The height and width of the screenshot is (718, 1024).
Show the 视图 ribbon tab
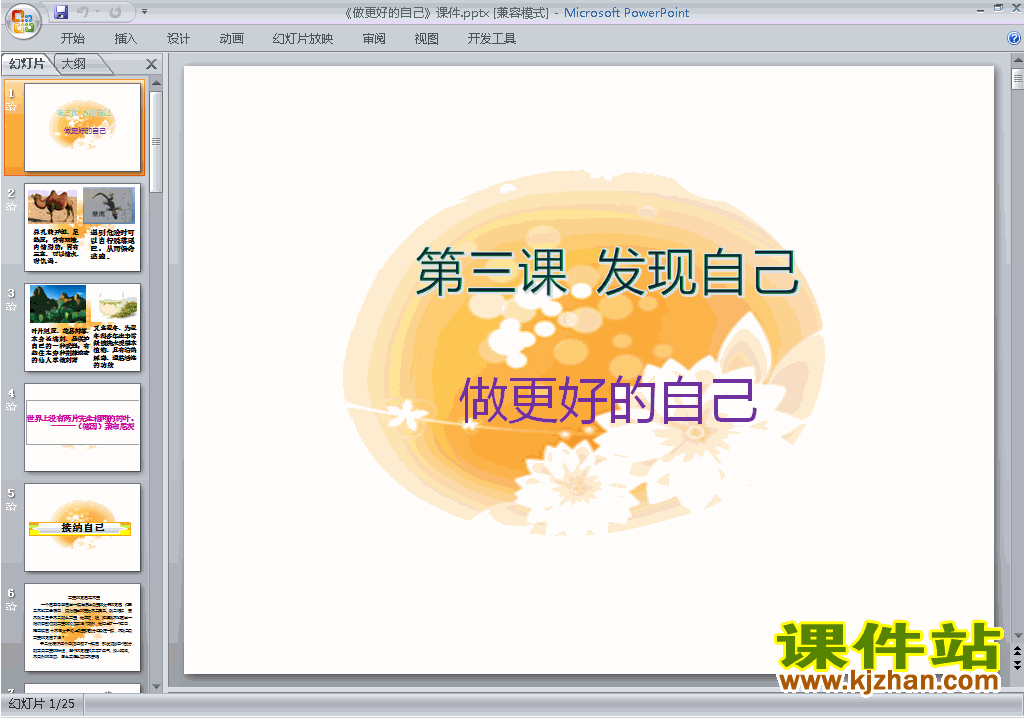point(426,39)
